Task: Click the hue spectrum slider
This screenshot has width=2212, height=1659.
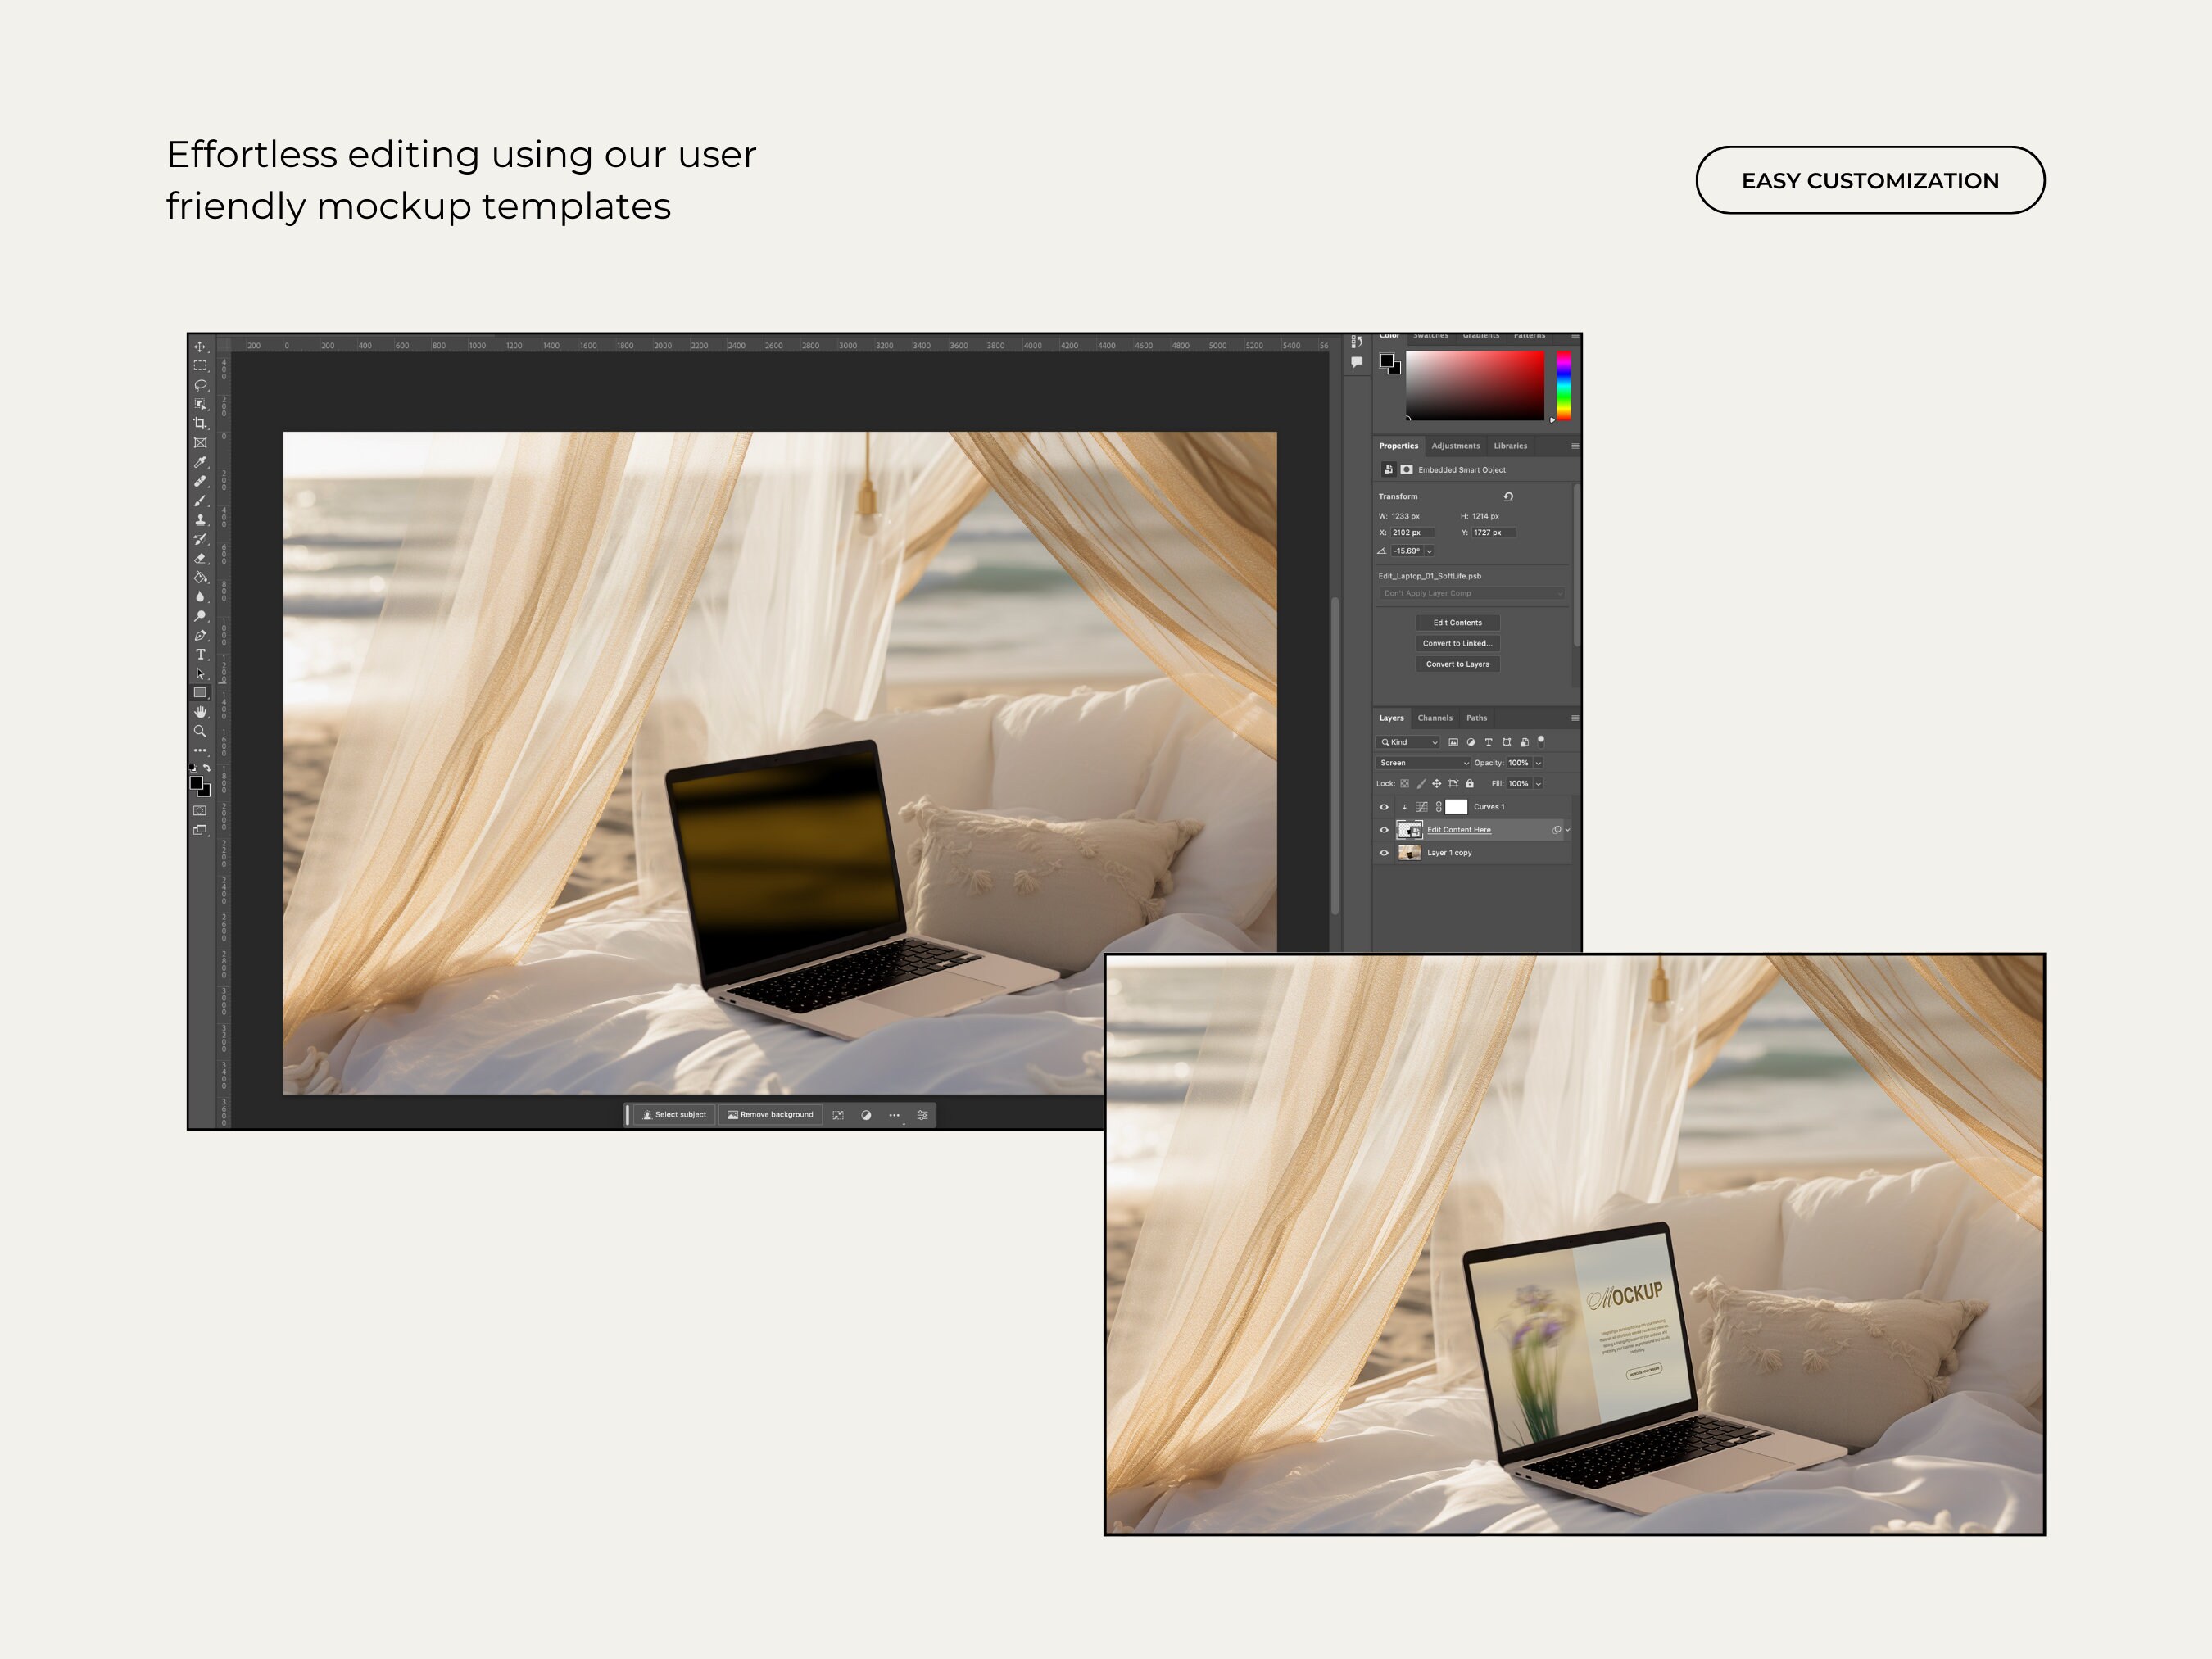Action: (x=1564, y=385)
